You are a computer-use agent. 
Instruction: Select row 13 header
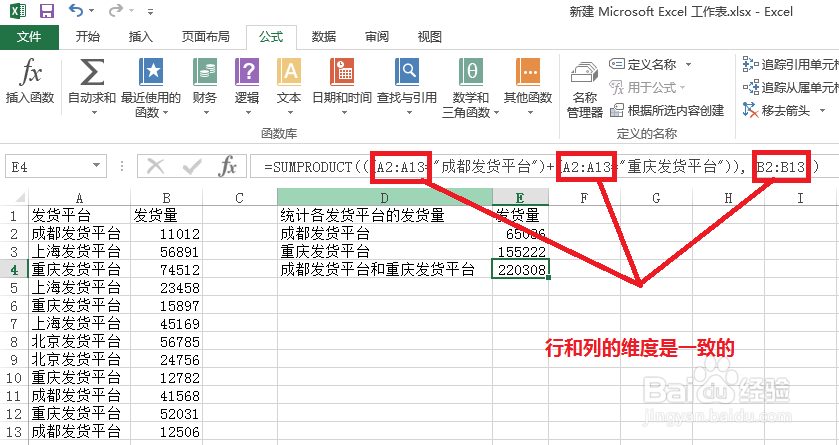pyautogui.click(x=14, y=432)
